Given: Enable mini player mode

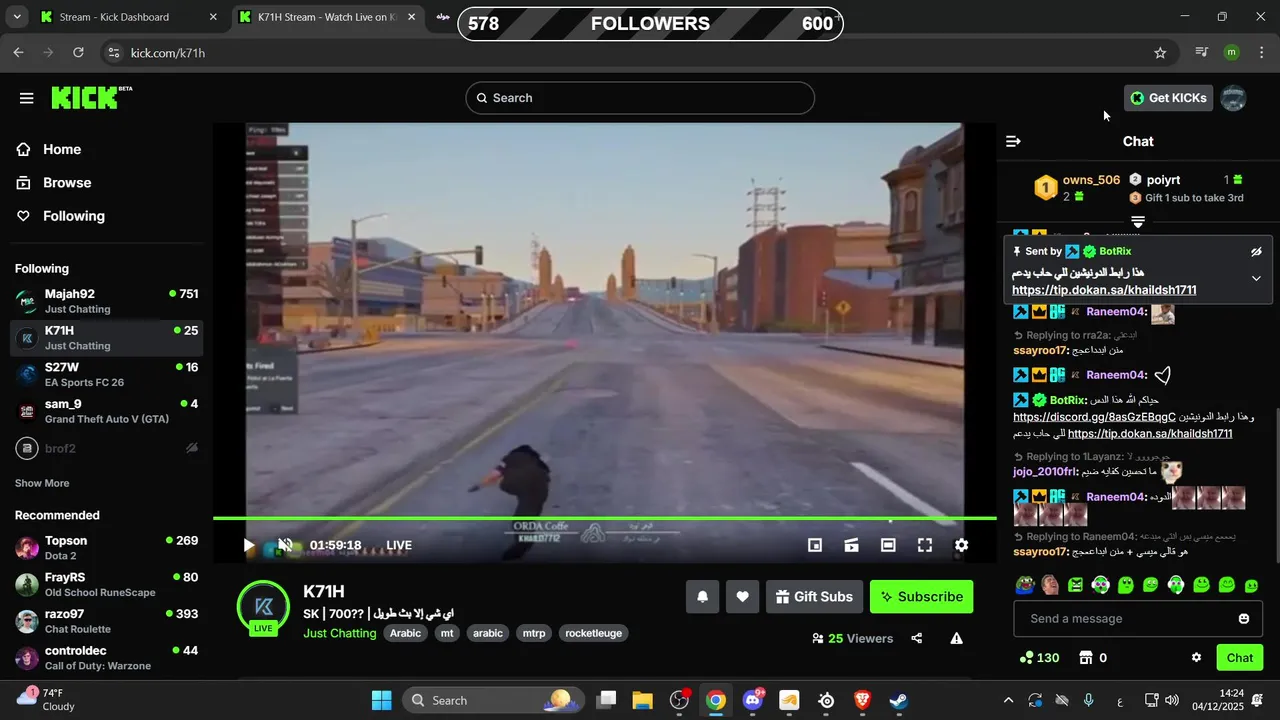Looking at the screenshot, I should (815, 545).
